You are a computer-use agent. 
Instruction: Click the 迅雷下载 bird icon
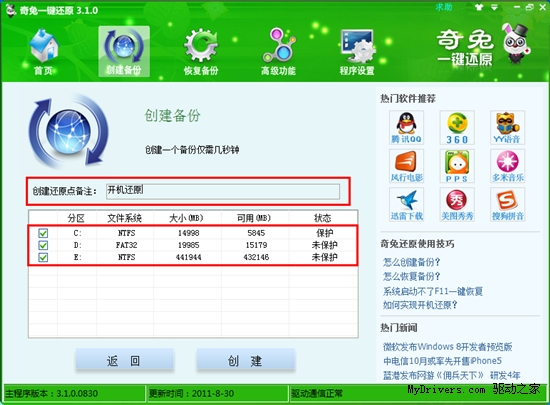[406, 204]
